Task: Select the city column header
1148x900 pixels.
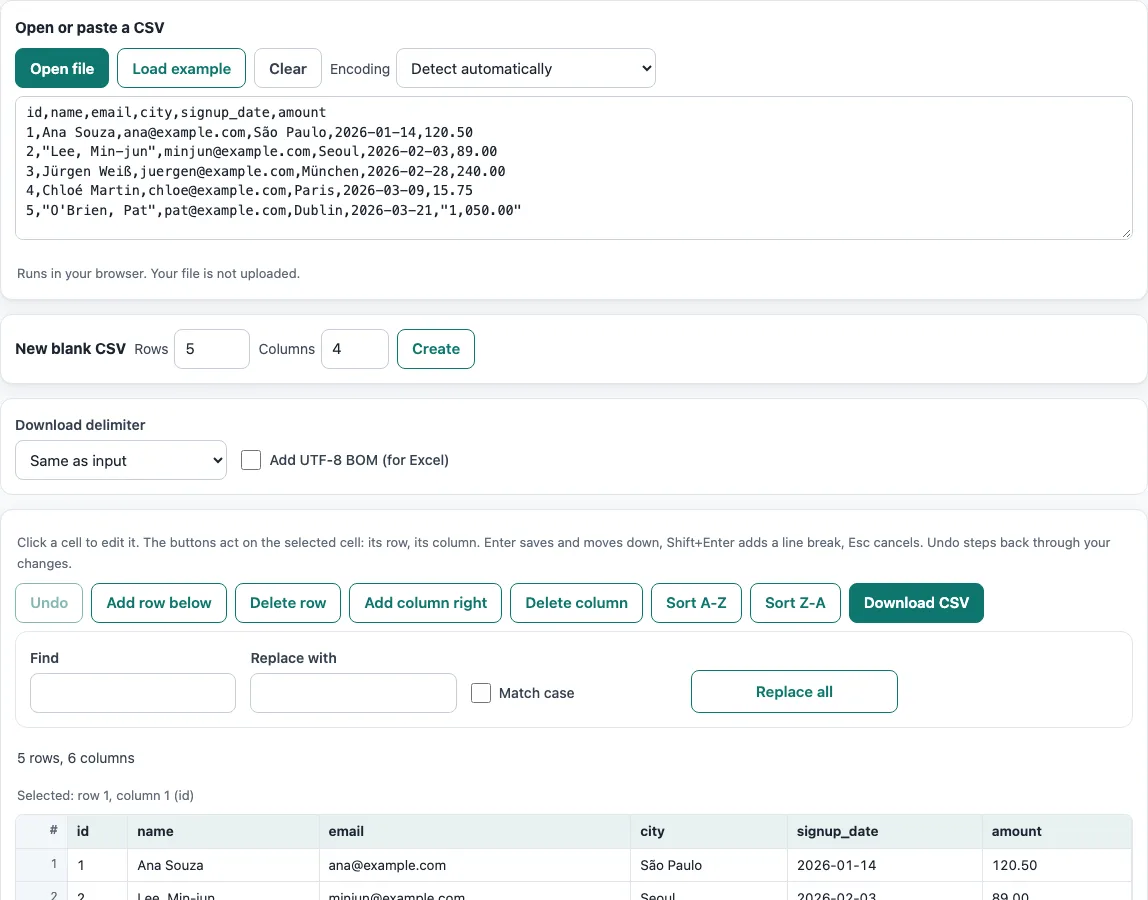Action: coord(709,831)
